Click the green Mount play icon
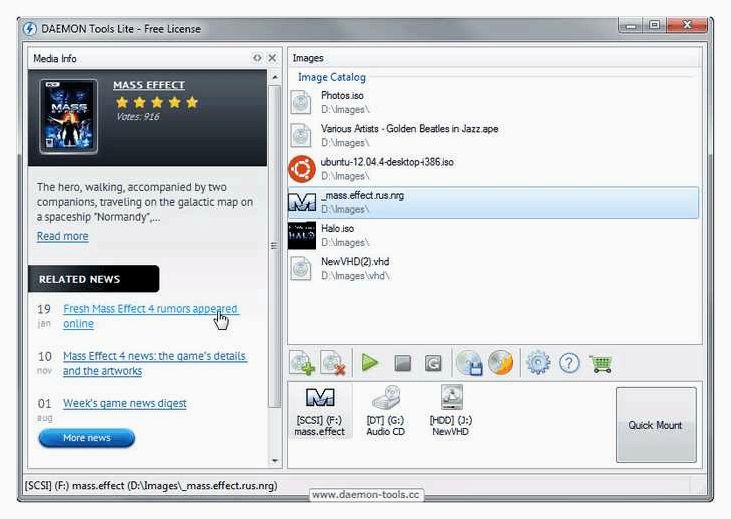Viewport: 731px width, 519px height. pos(370,362)
